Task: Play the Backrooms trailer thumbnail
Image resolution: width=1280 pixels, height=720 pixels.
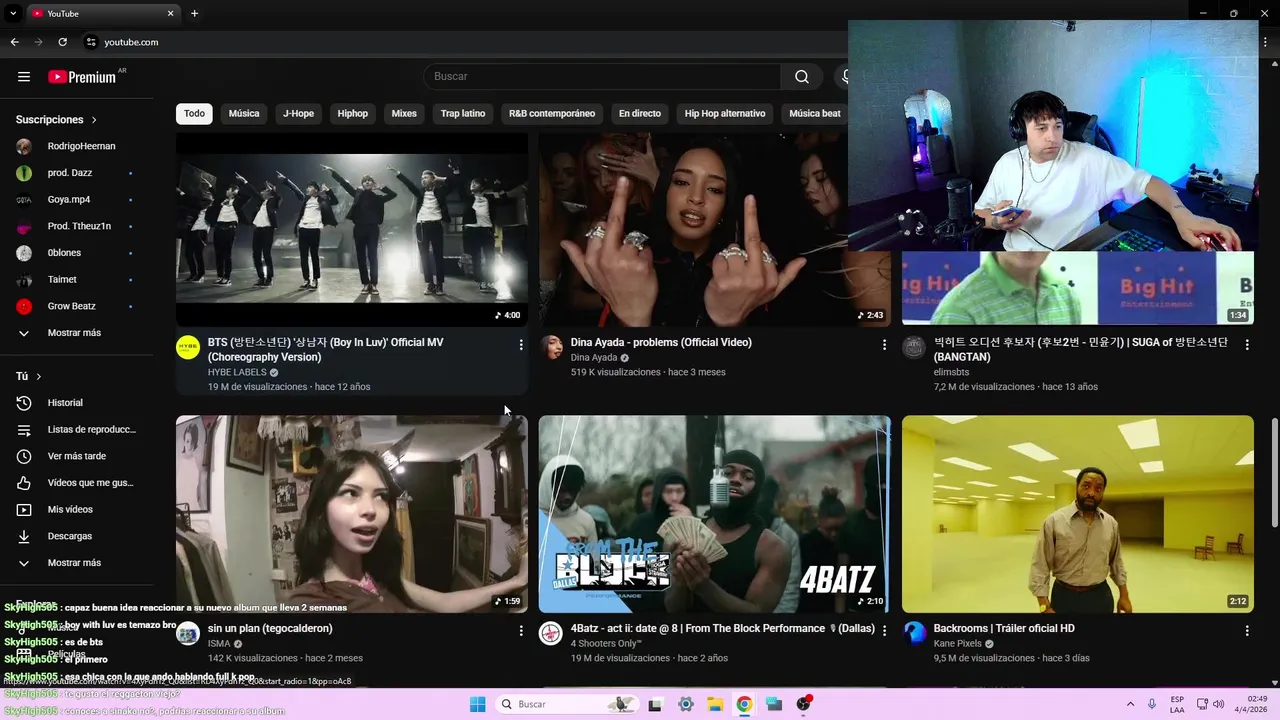Action: click(x=1077, y=514)
